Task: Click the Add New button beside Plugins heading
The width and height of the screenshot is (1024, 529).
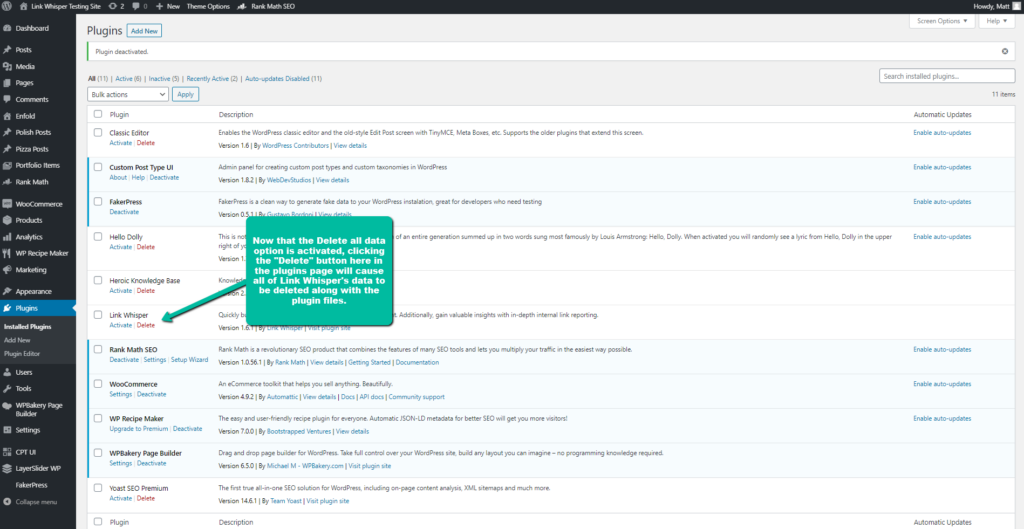Action: (x=144, y=31)
